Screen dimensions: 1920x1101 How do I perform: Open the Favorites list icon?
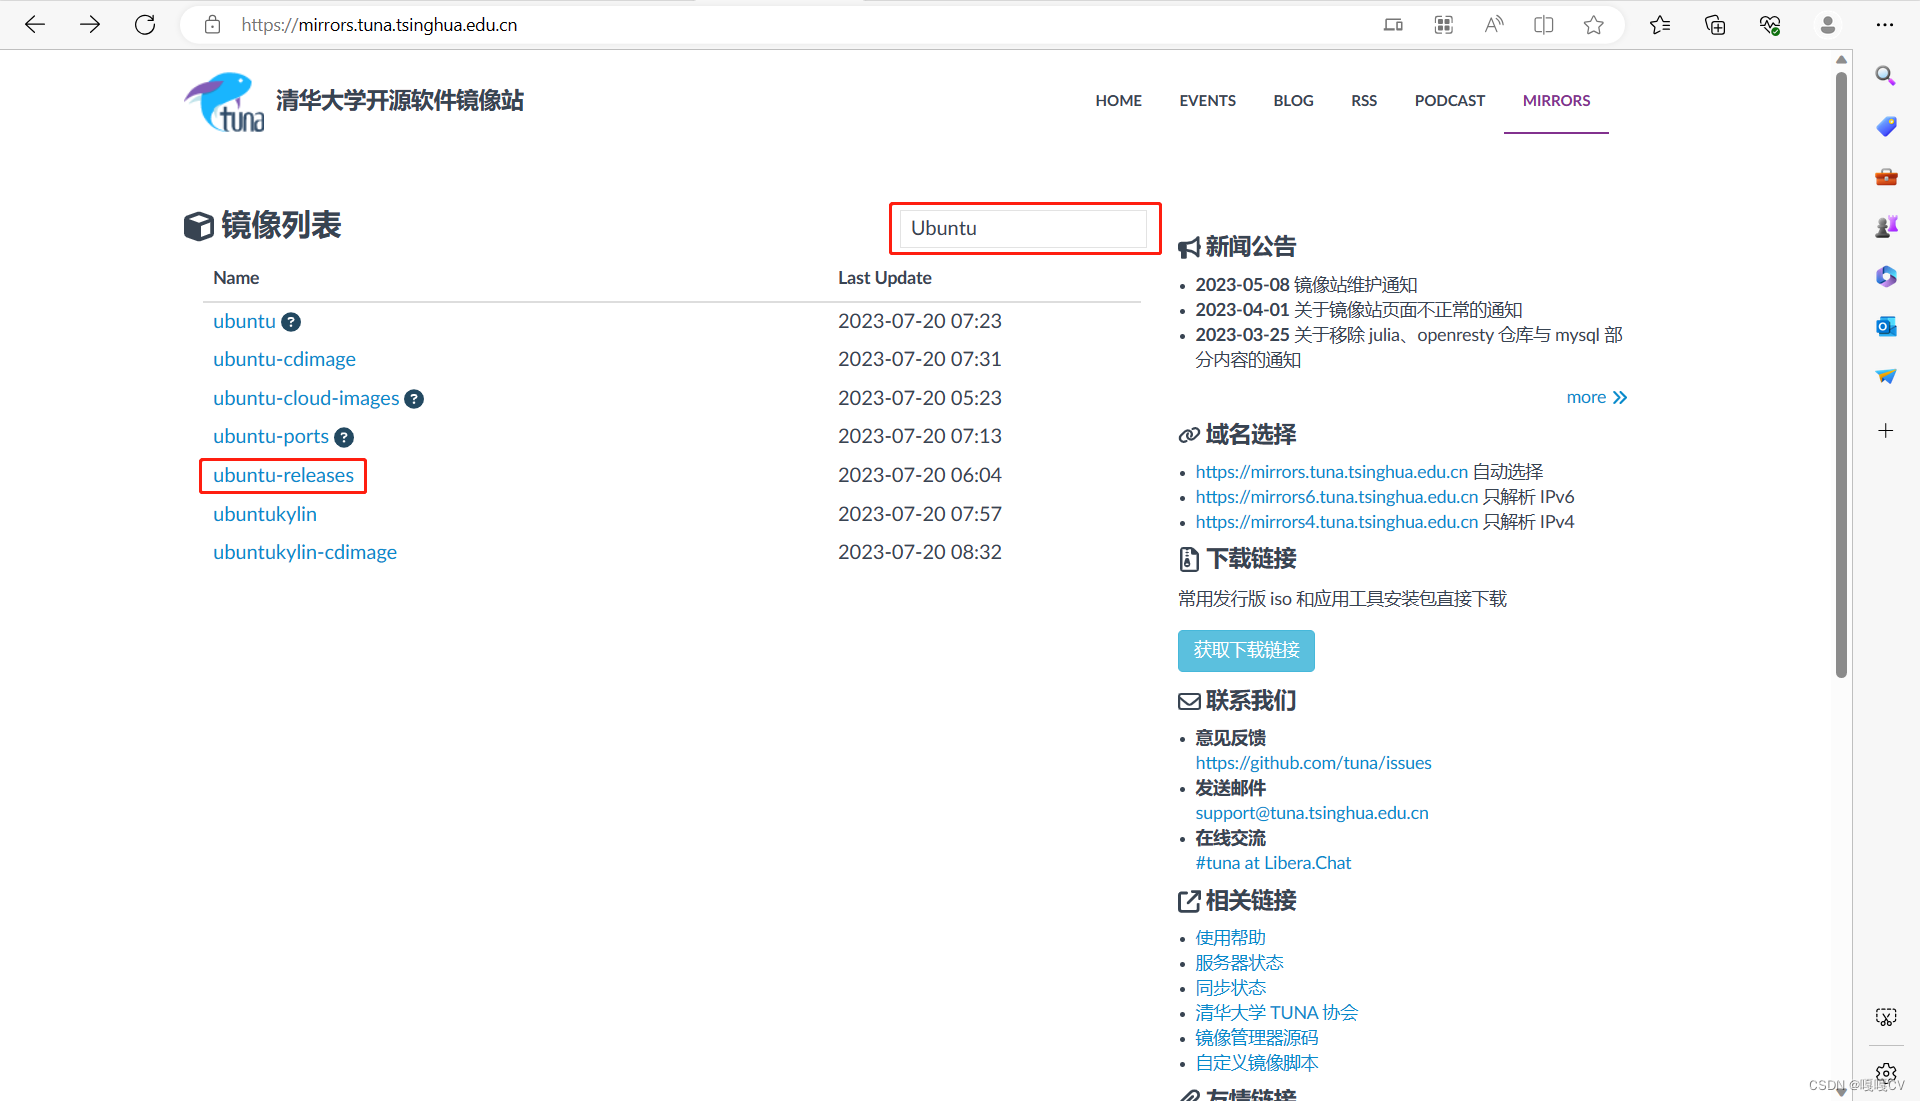click(1660, 25)
